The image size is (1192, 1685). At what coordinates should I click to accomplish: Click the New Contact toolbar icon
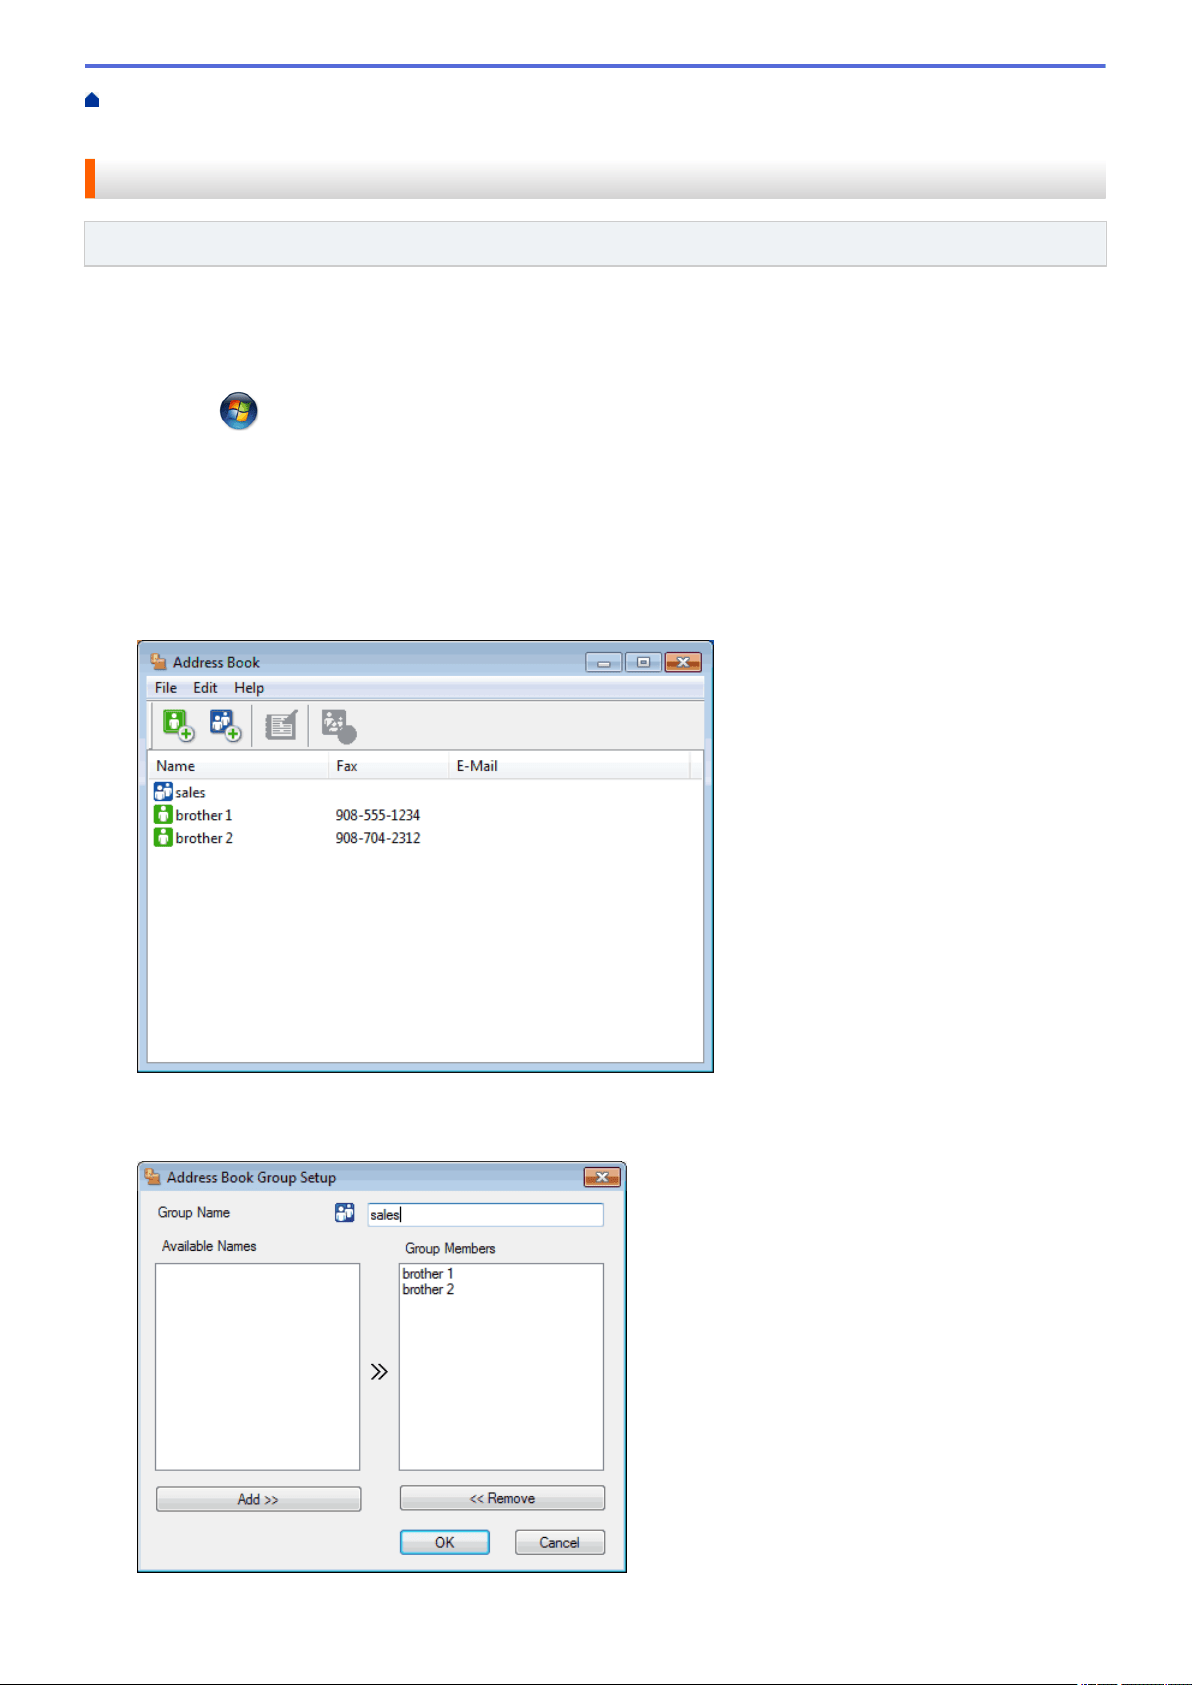[178, 725]
